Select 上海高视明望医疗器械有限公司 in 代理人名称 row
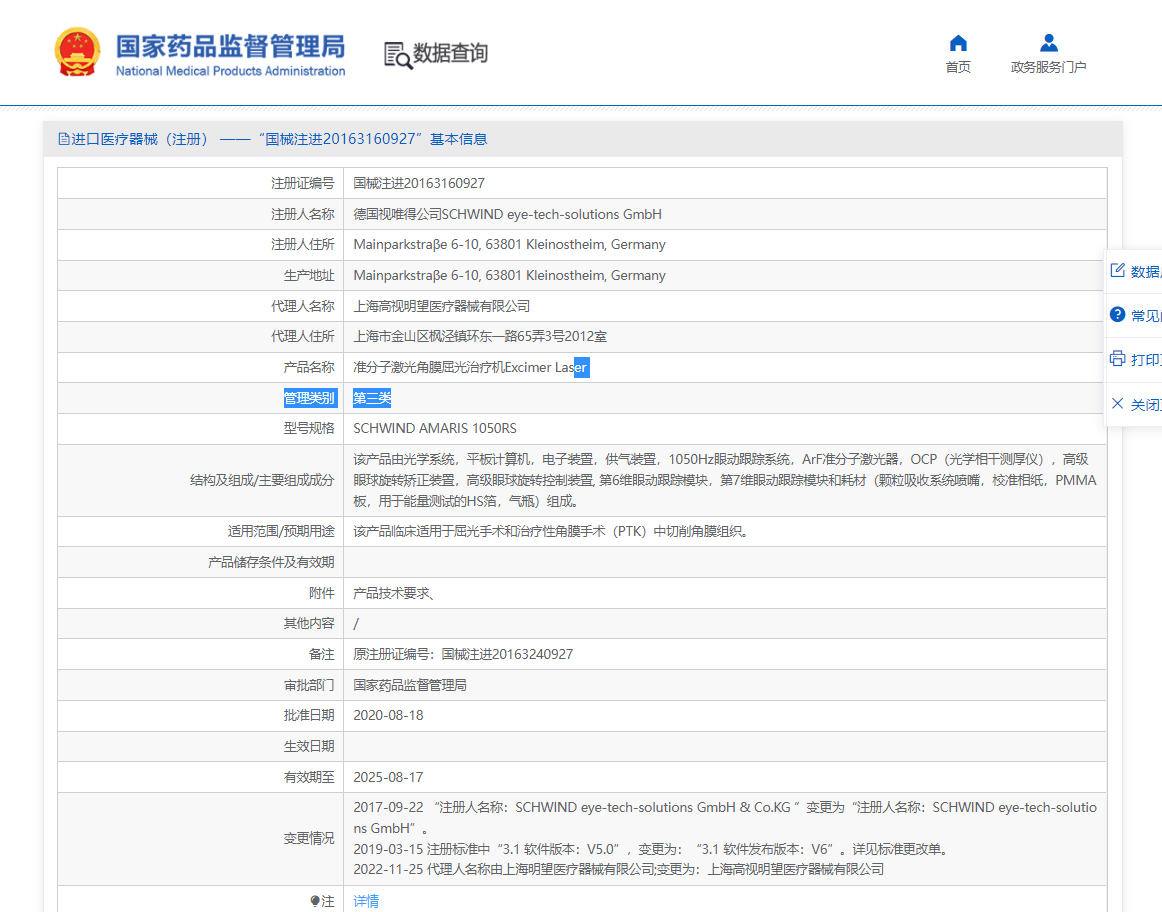Screen dimensions: 1162x912 [442, 306]
